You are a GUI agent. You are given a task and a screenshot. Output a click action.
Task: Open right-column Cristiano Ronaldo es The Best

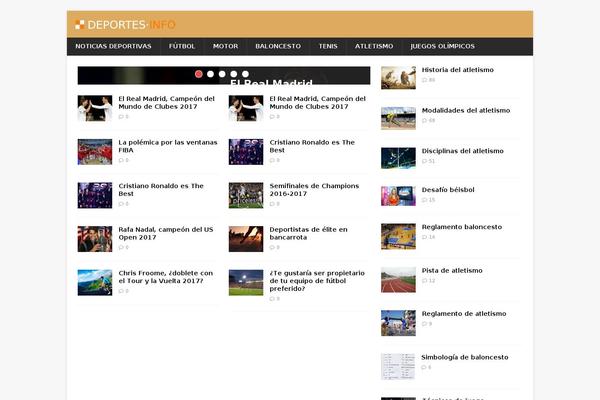[312, 146]
